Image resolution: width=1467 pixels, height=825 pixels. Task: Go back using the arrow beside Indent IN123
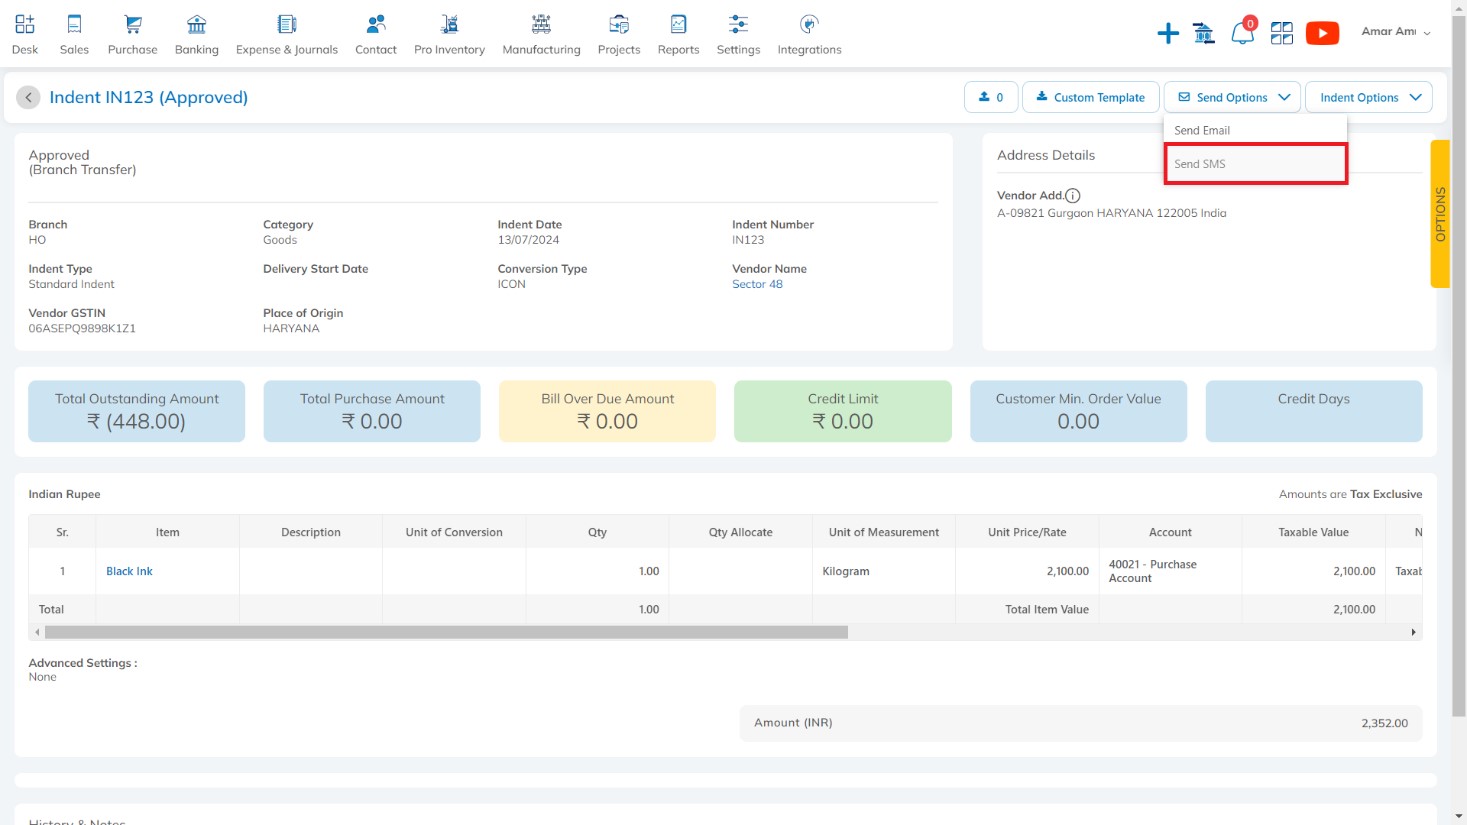28,97
